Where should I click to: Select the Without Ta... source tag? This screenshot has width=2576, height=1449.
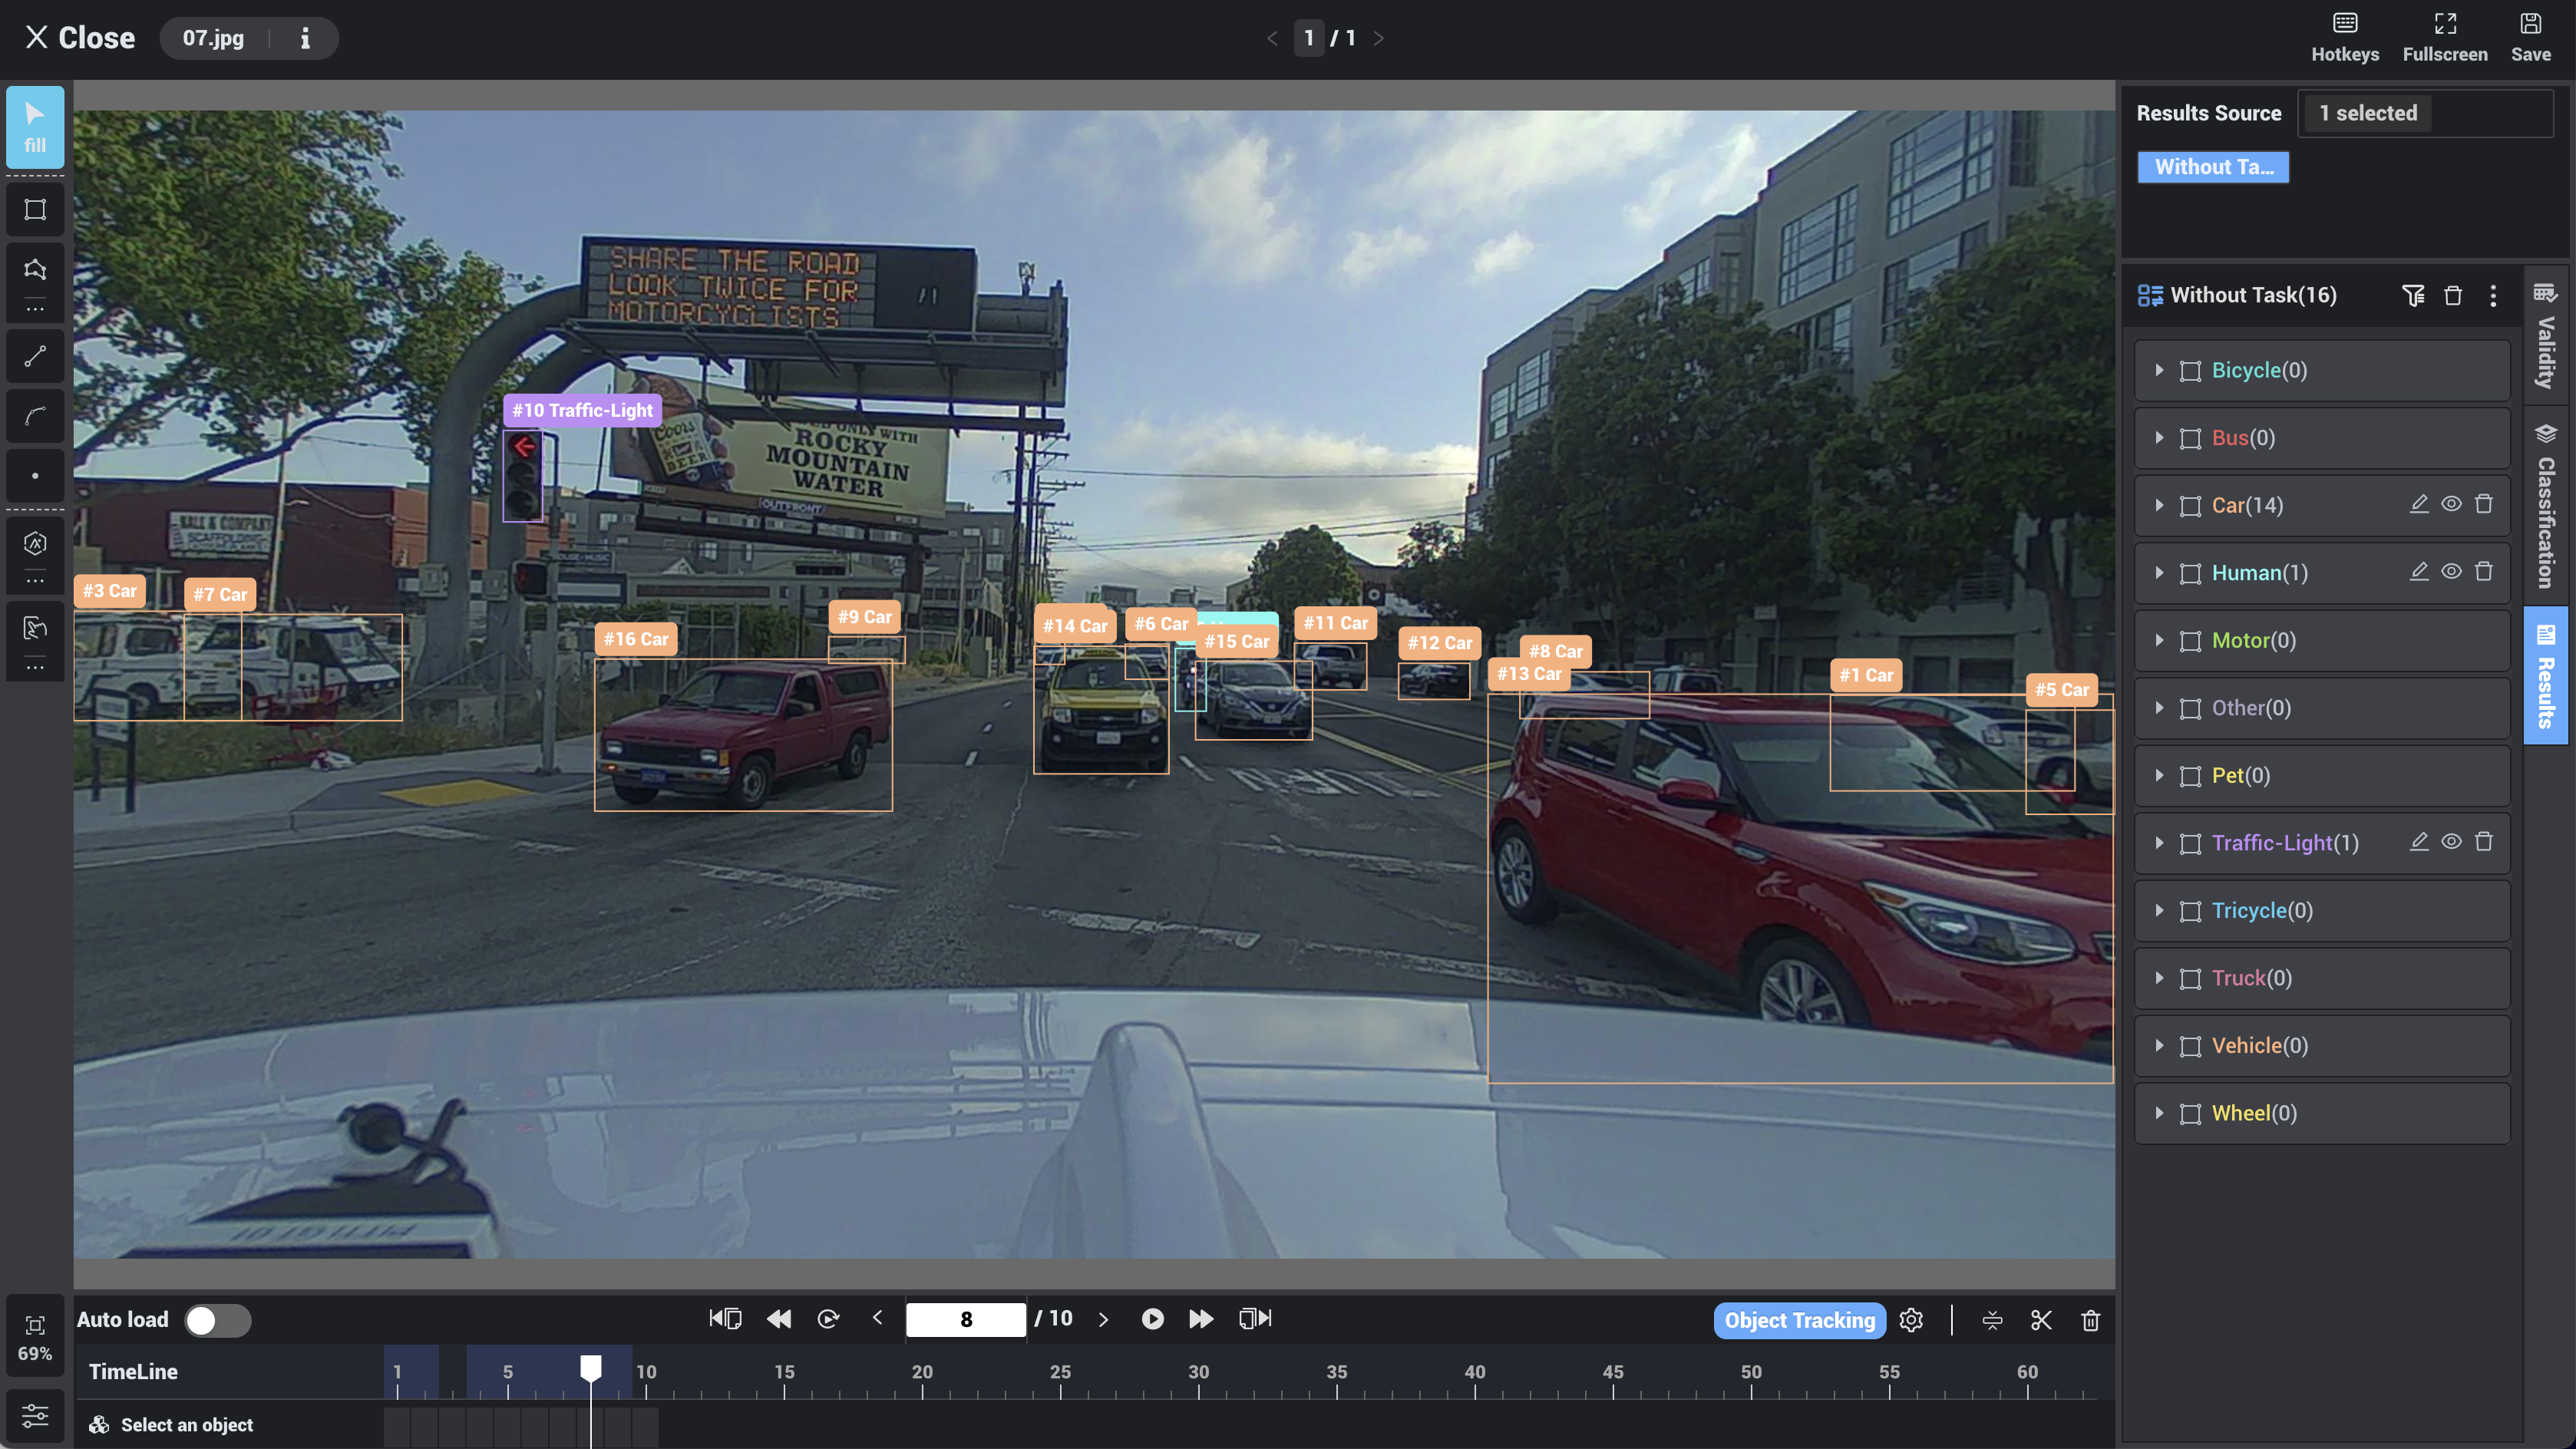[2213, 167]
